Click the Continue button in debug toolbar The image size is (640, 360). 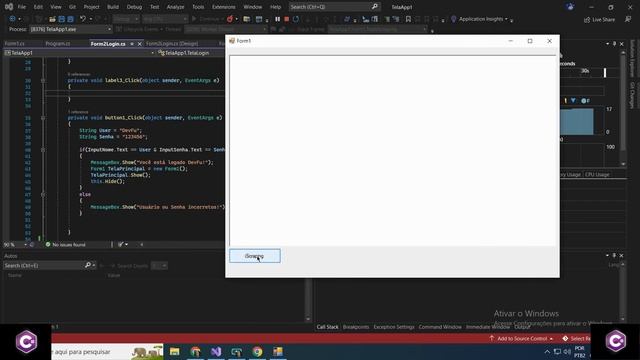[x=207, y=19]
